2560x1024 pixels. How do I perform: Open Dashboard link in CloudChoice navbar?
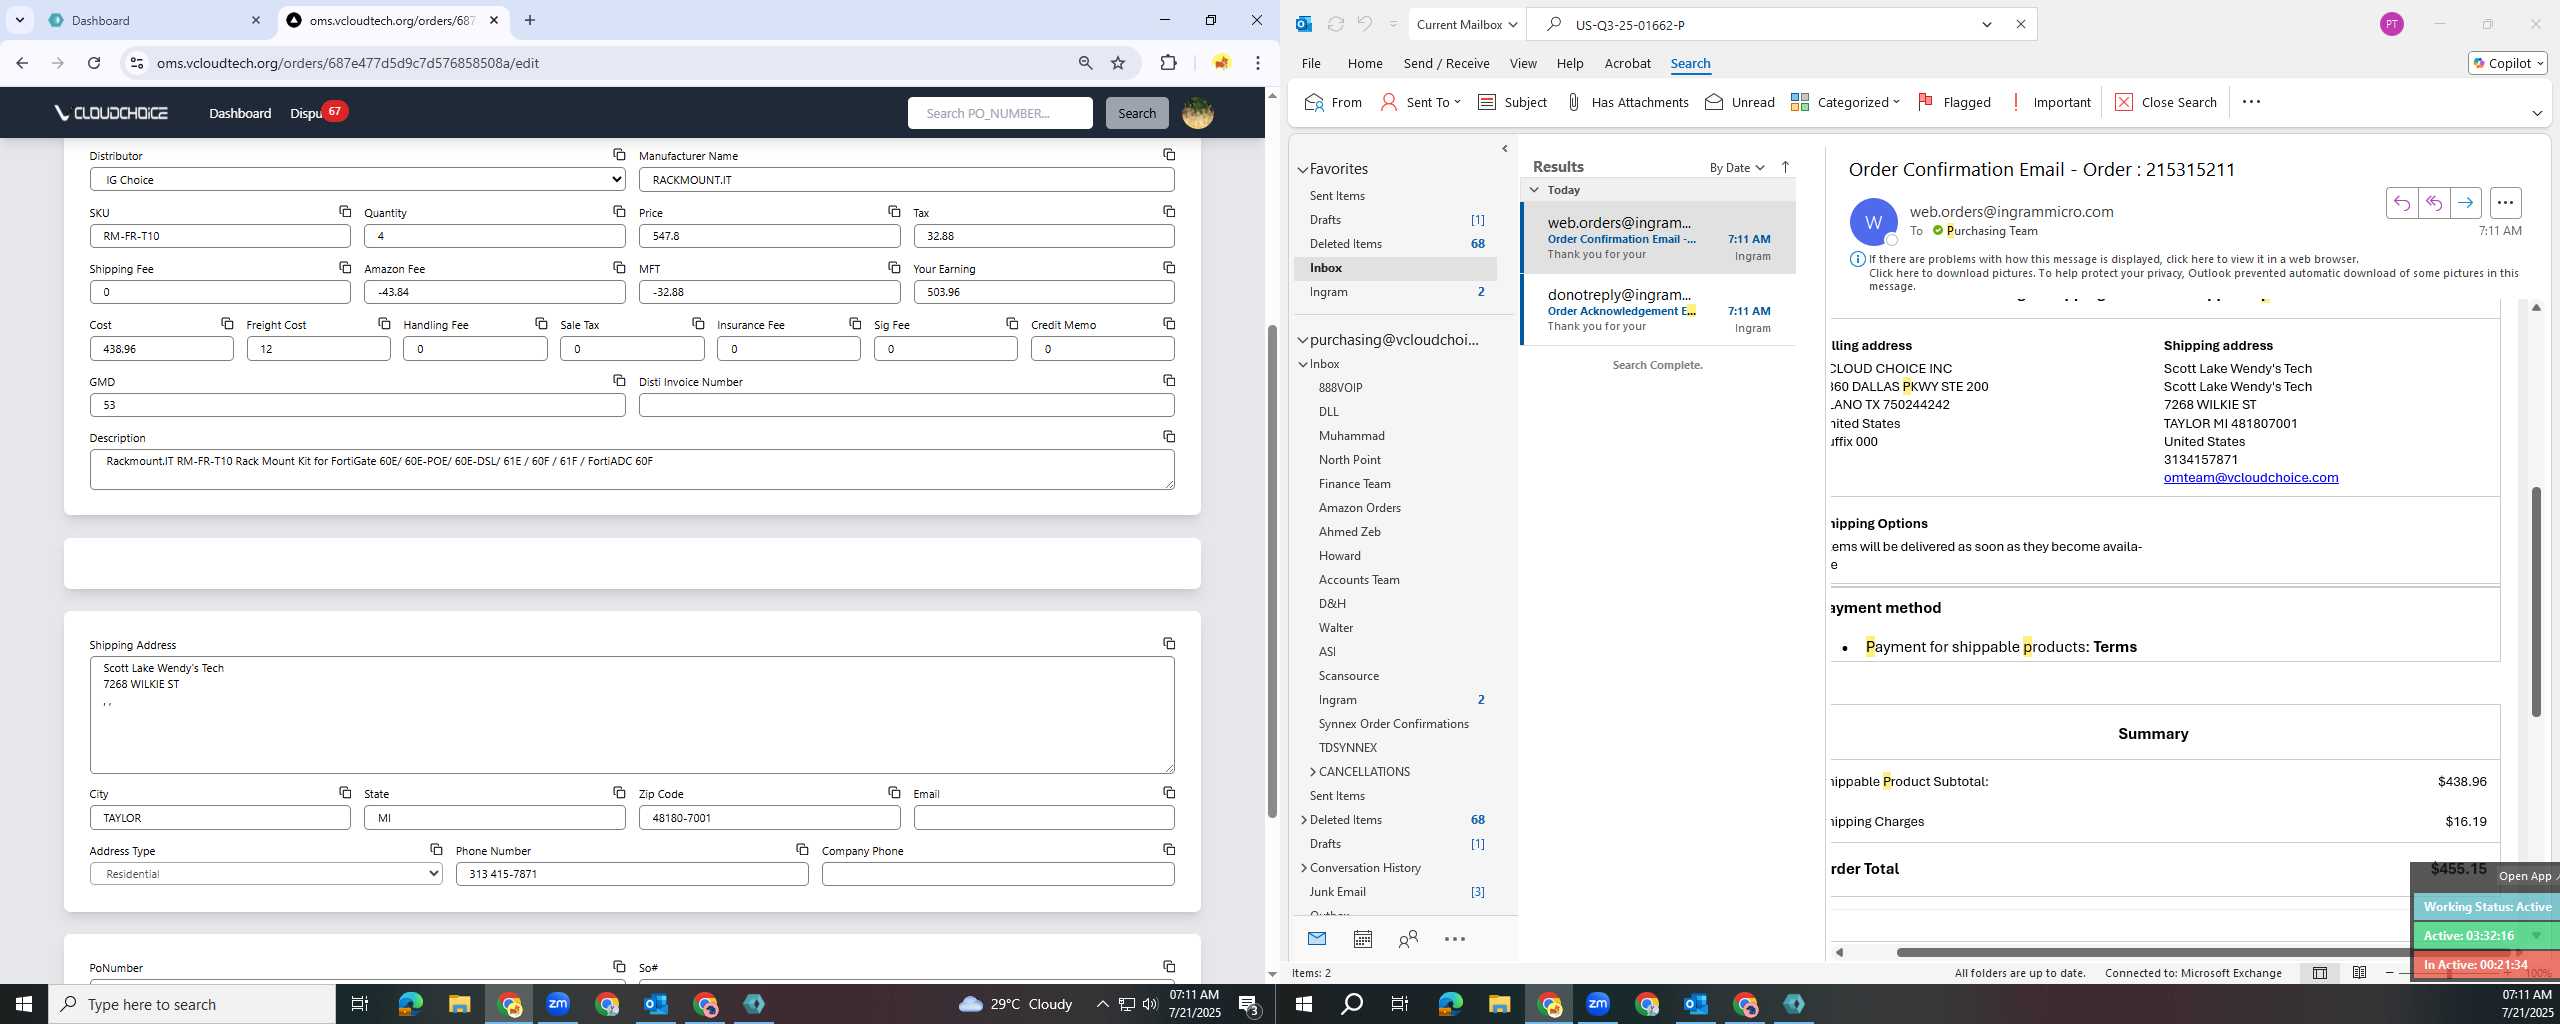[240, 113]
